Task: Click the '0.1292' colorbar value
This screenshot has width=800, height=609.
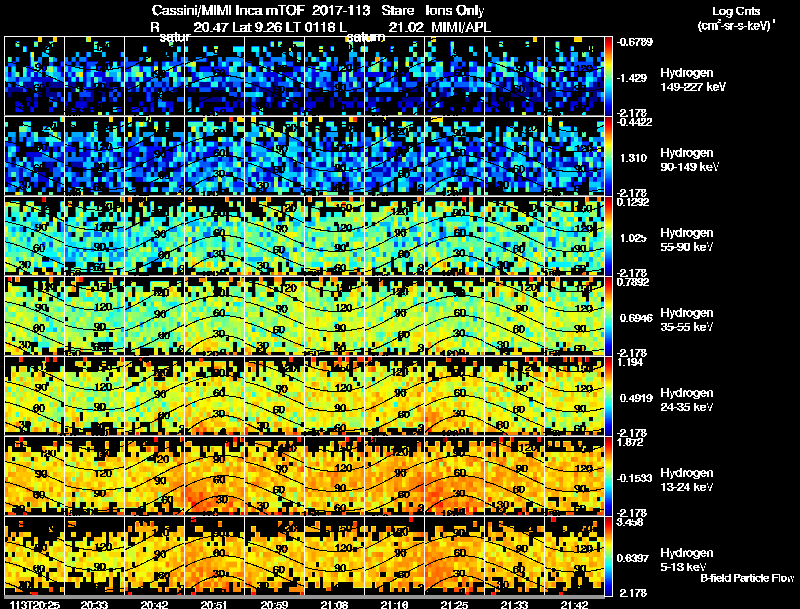Action: coord(633,202)
